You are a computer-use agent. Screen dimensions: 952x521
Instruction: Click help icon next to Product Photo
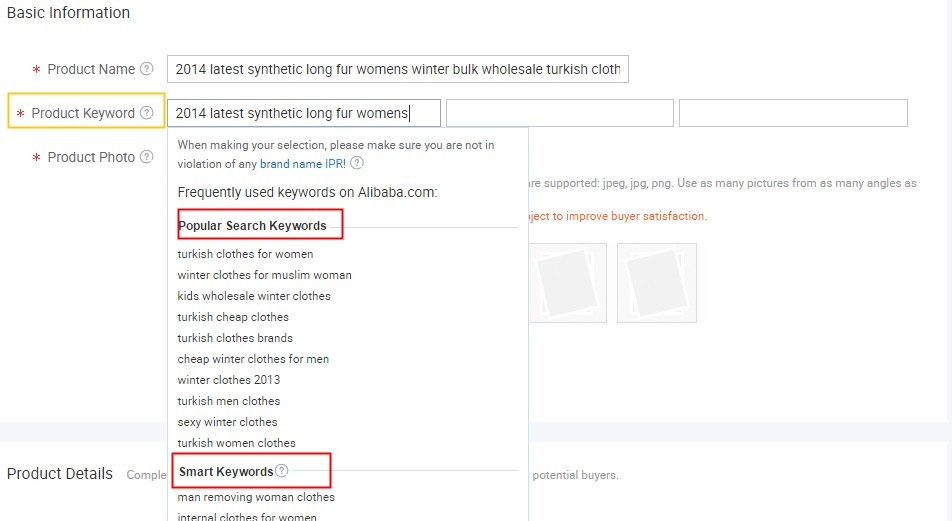[147, 157]
